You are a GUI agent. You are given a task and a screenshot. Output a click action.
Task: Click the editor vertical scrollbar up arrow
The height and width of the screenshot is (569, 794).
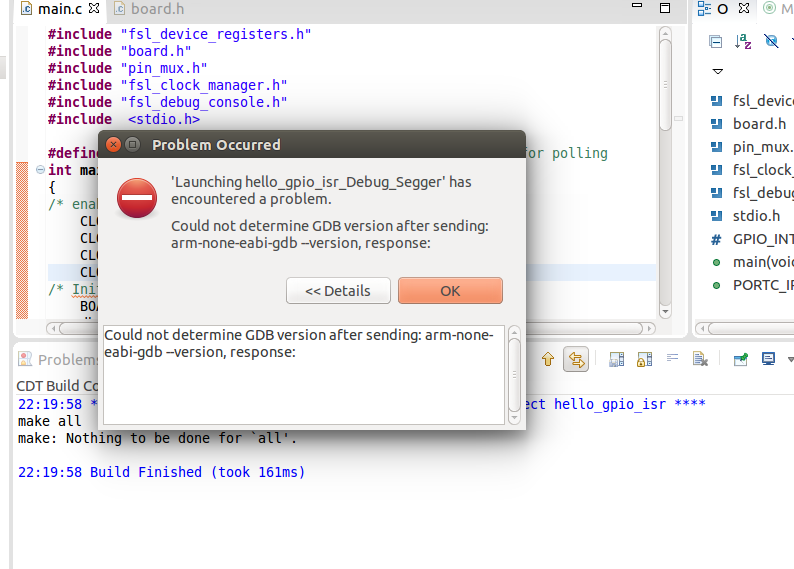(x=665, y=33)
